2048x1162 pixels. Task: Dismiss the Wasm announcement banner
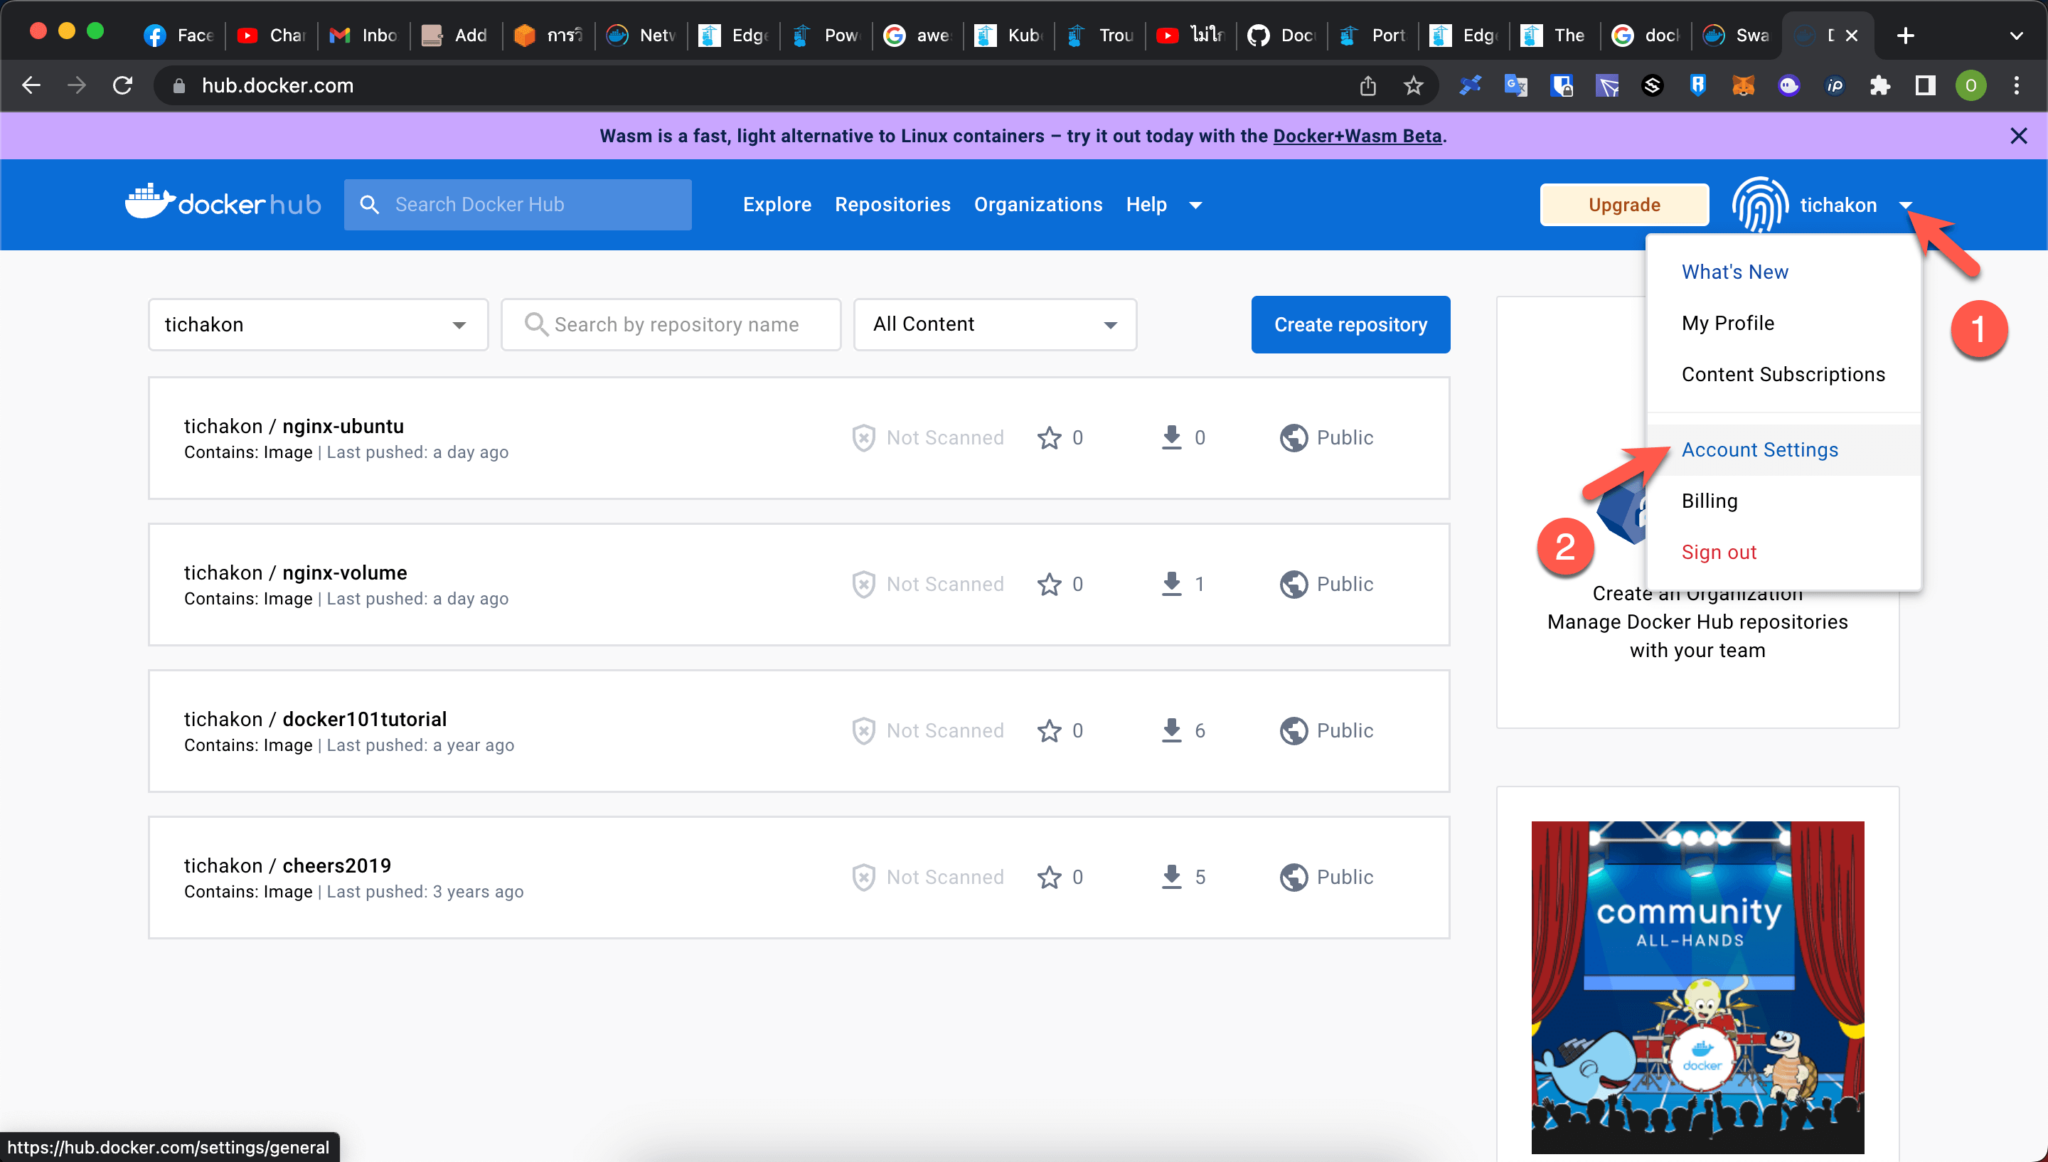pos(2018,136)
